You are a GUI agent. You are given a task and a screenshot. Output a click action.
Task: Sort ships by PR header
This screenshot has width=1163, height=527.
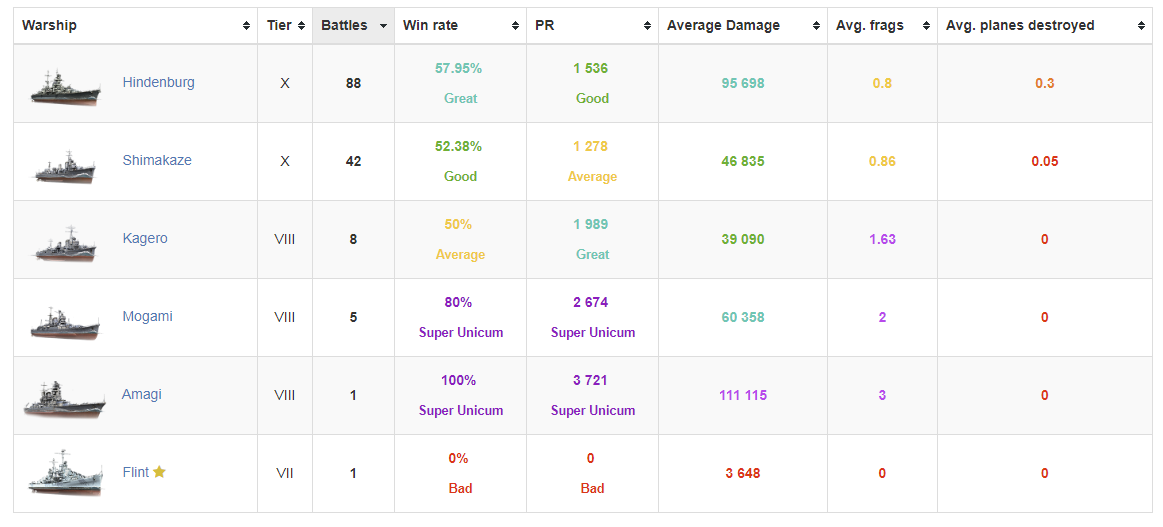tap(592, 25)
